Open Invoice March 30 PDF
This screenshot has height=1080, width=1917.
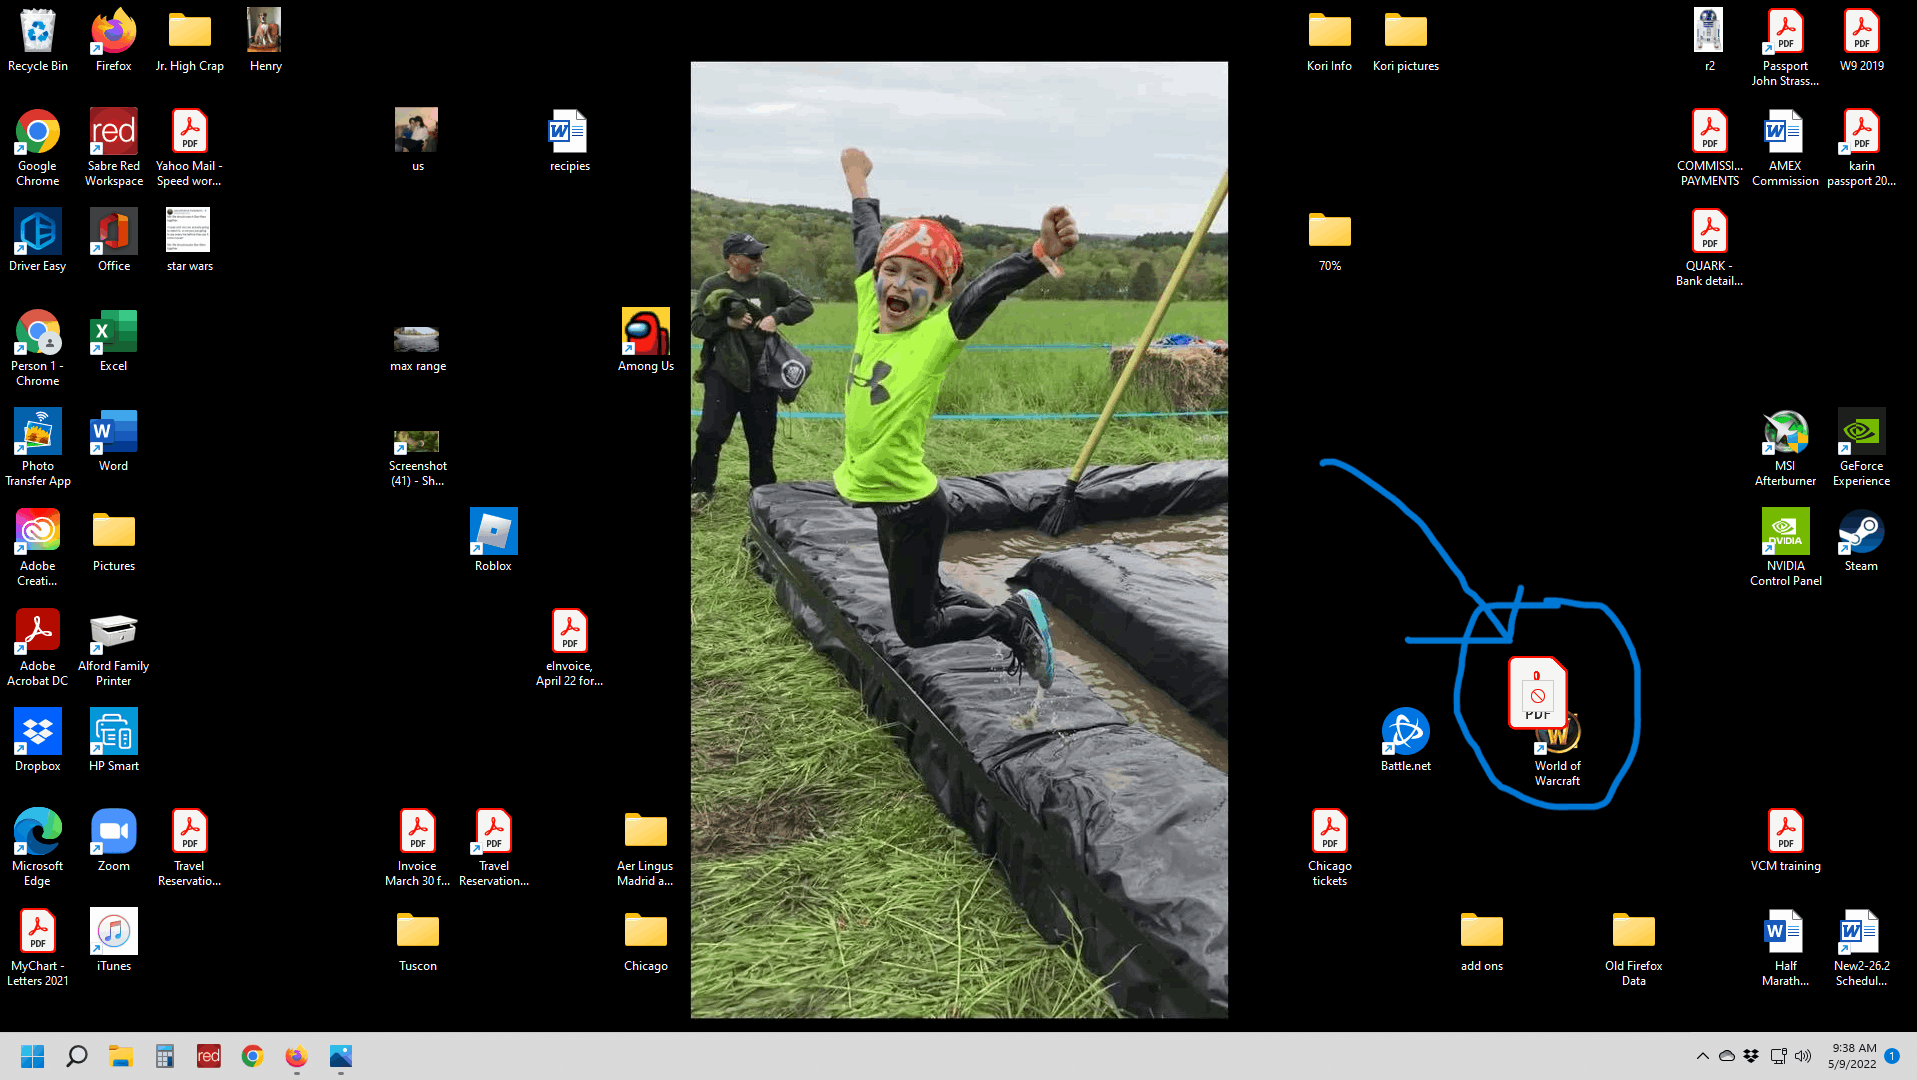(x=418, y=847)
